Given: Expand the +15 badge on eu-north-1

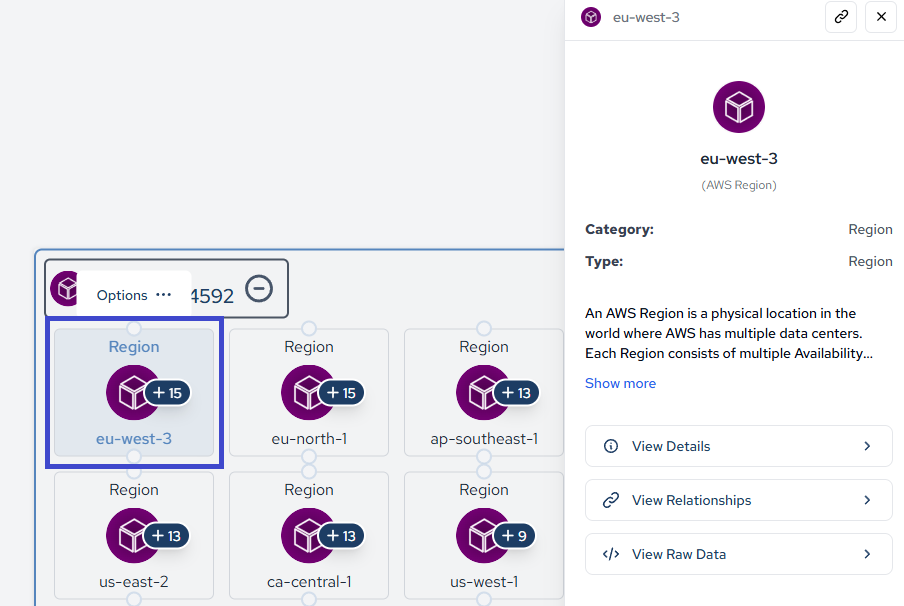Looking at the screenshot, I should (342, 393).
